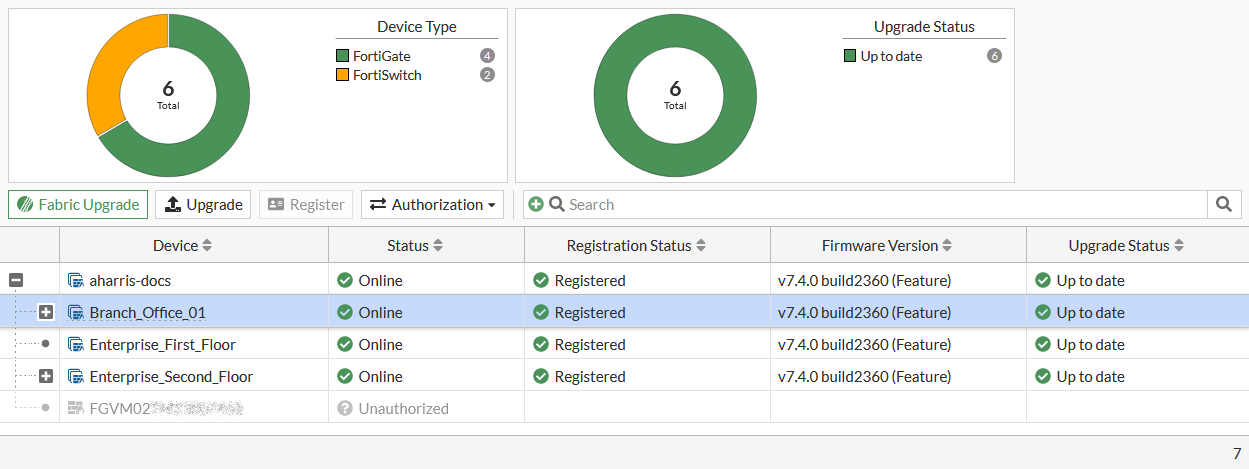Click the search magnifier button at right

1223,205
